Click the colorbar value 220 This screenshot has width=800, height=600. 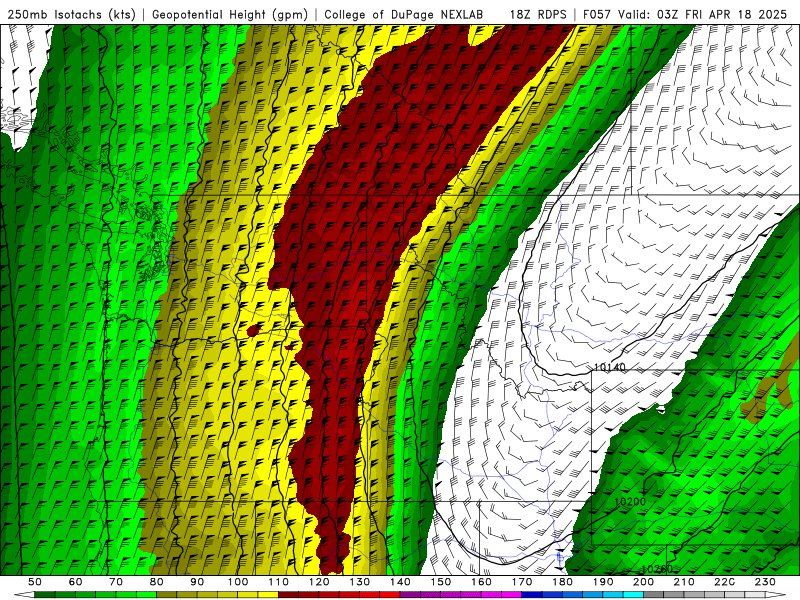pyautogui.click(x=724, y=582)
